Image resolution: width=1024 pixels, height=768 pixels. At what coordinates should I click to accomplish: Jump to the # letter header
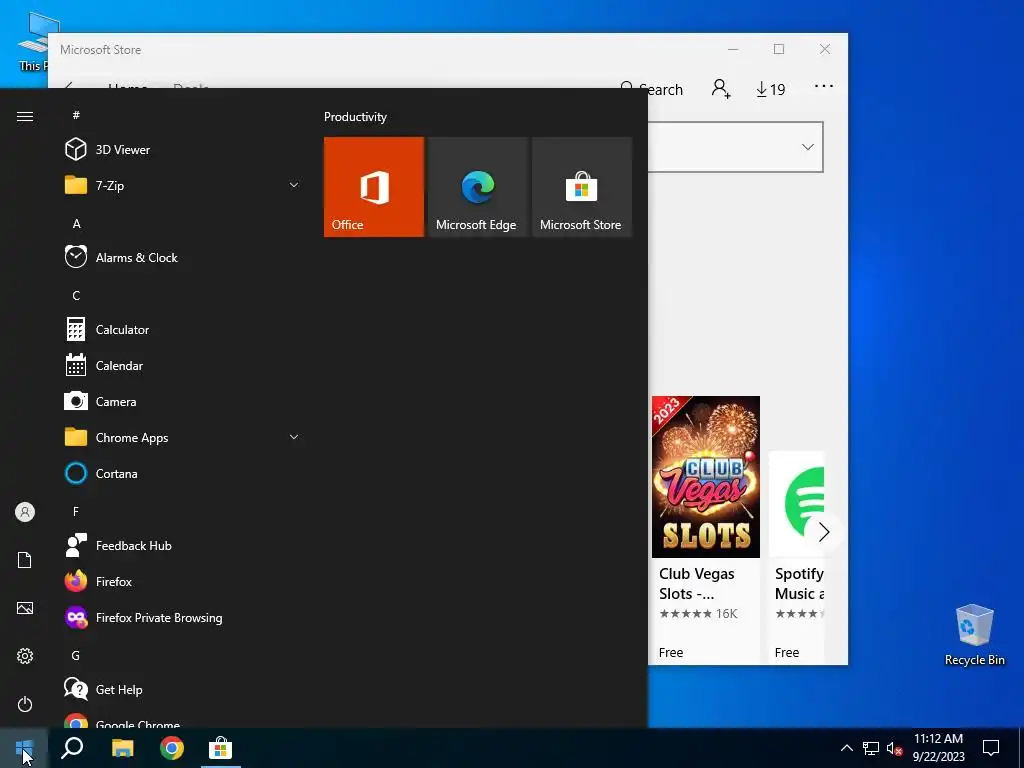click(x=76, y=115)
